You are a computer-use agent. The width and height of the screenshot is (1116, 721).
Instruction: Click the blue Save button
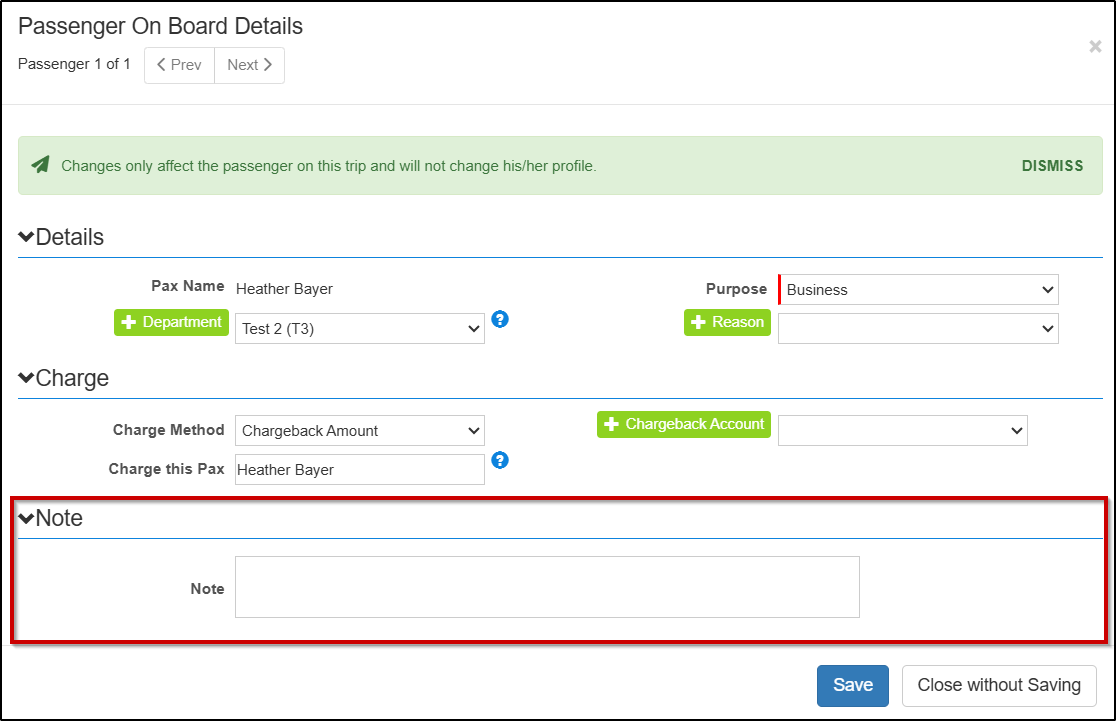(853, 685)
